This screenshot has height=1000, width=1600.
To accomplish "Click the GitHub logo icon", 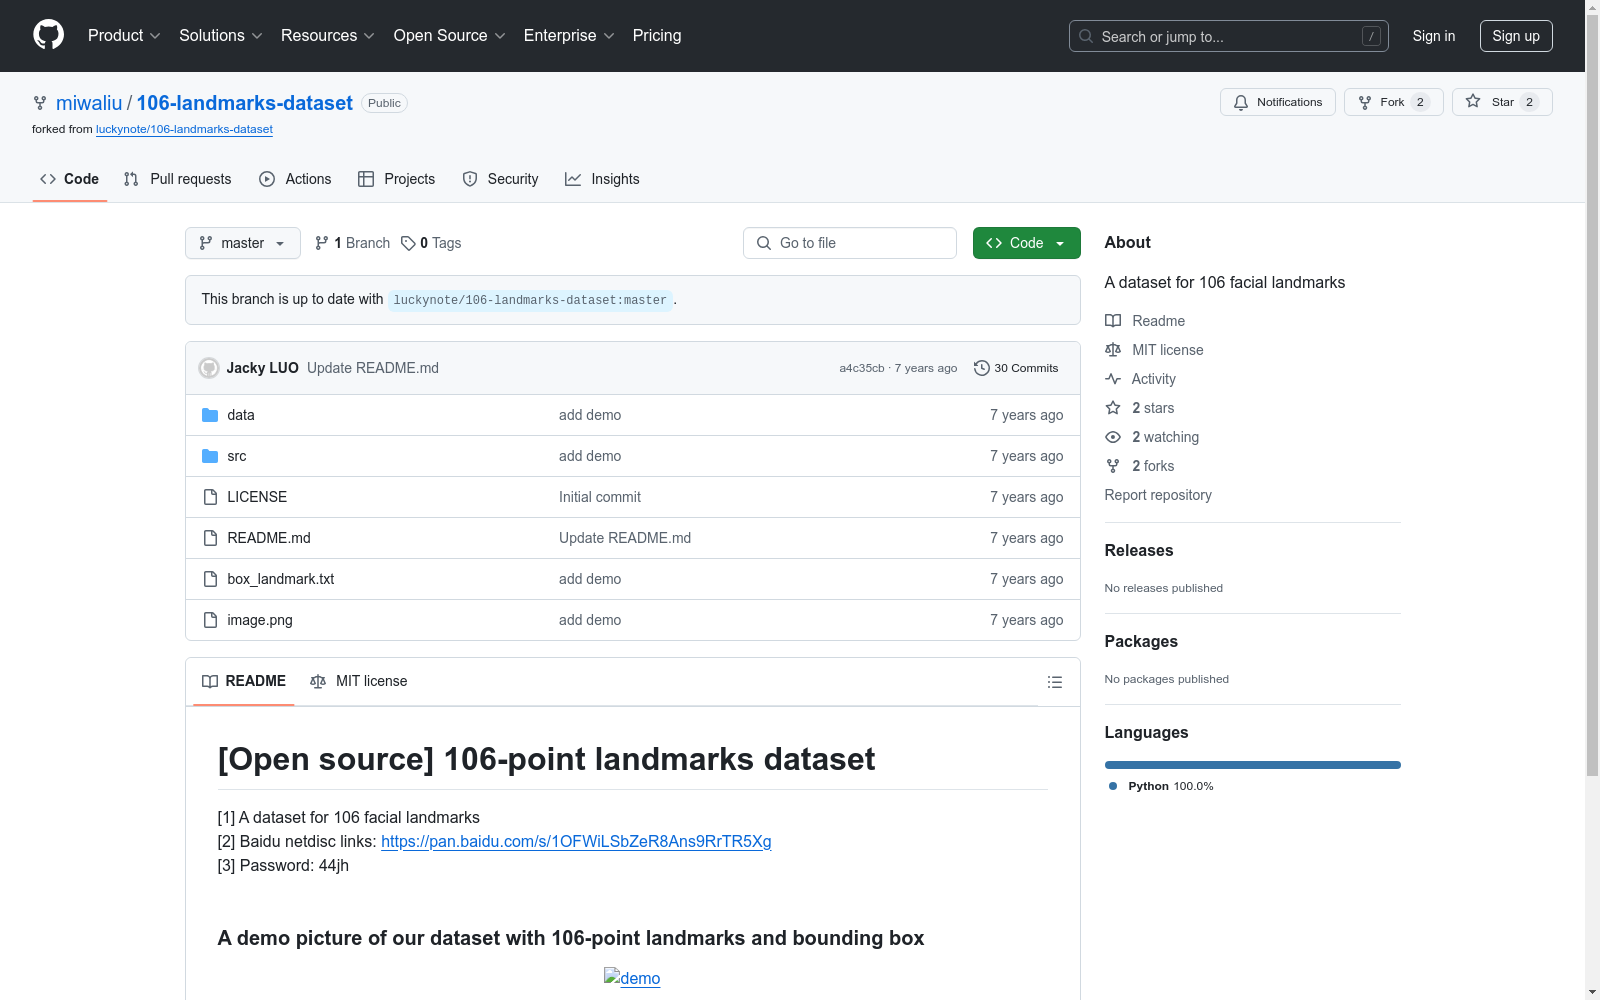I will tap(48, 35).
